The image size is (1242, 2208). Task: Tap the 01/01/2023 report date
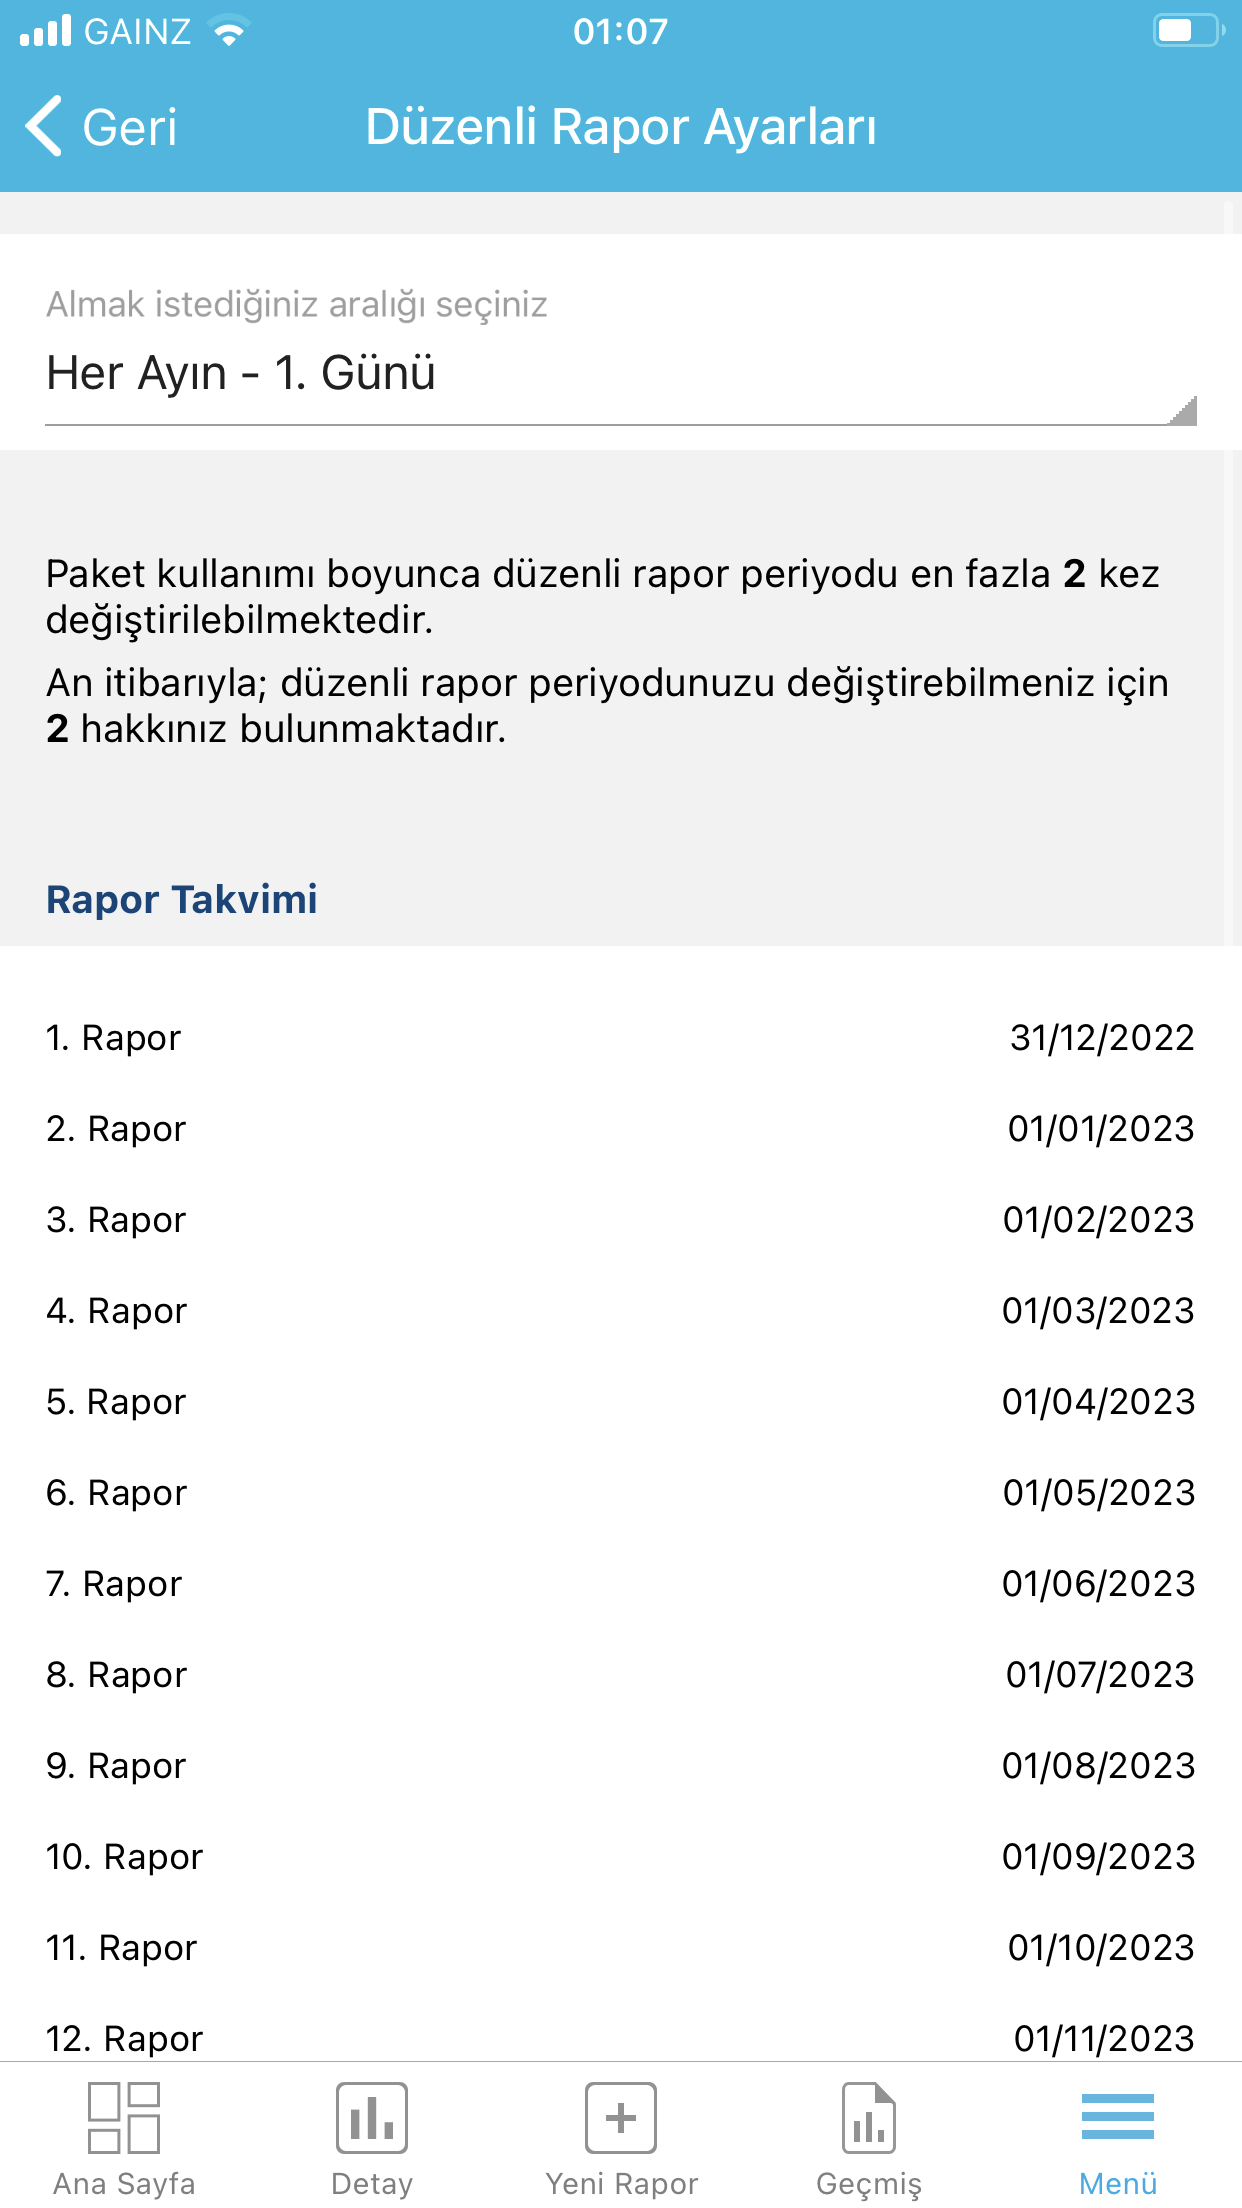click(1101, 1129)
